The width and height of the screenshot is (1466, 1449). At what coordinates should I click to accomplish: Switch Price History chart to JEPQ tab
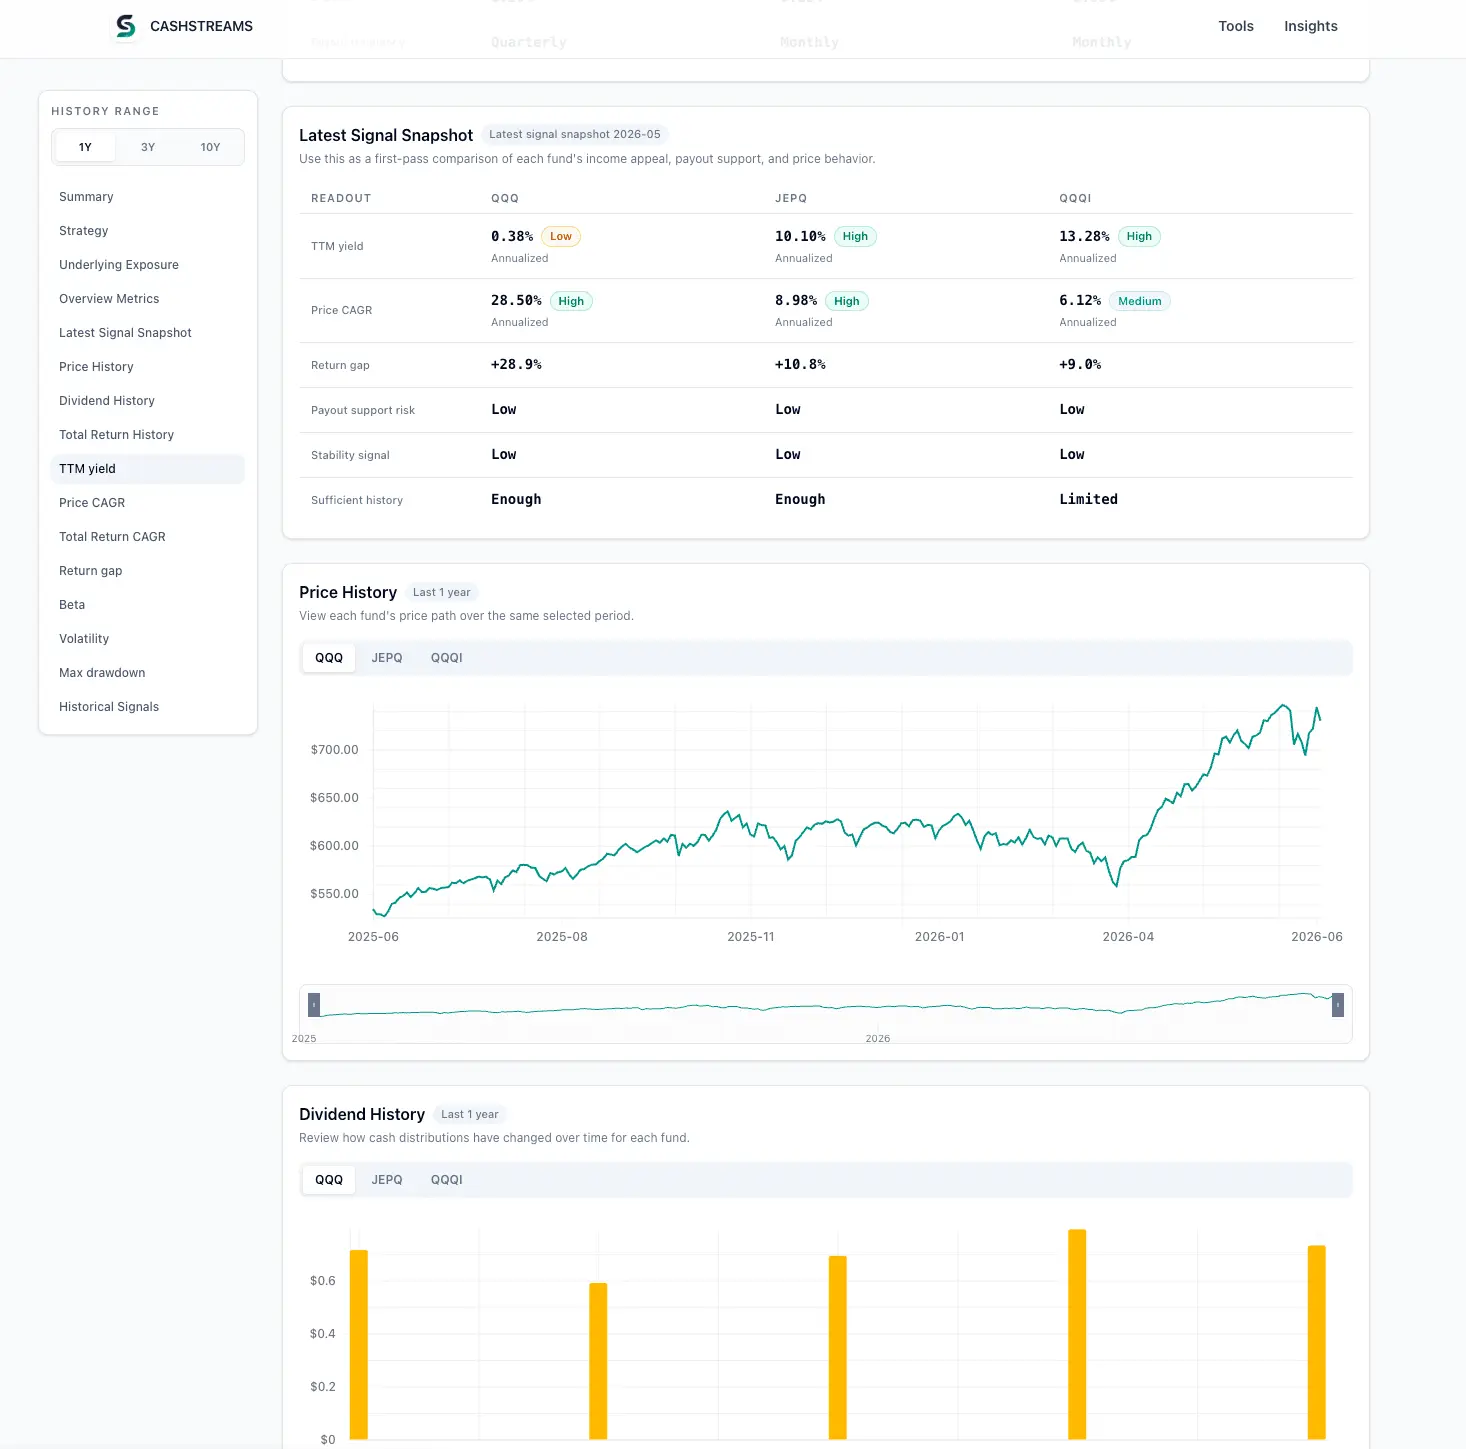coord(387,658)
